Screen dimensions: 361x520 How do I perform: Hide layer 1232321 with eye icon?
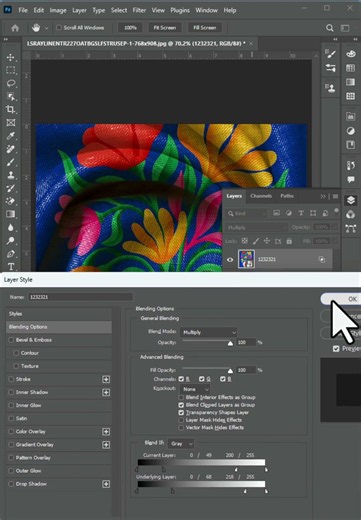[230, 260]
